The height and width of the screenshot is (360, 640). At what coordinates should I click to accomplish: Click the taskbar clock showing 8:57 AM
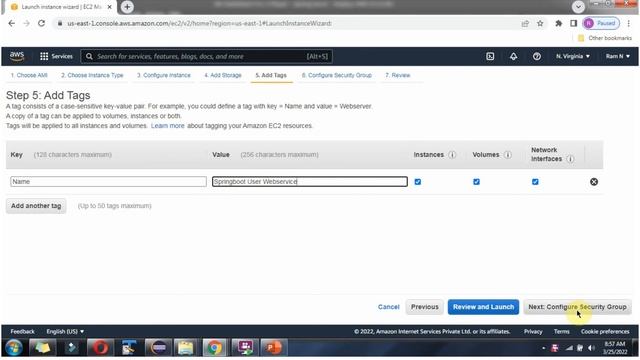tap(615, 348)
